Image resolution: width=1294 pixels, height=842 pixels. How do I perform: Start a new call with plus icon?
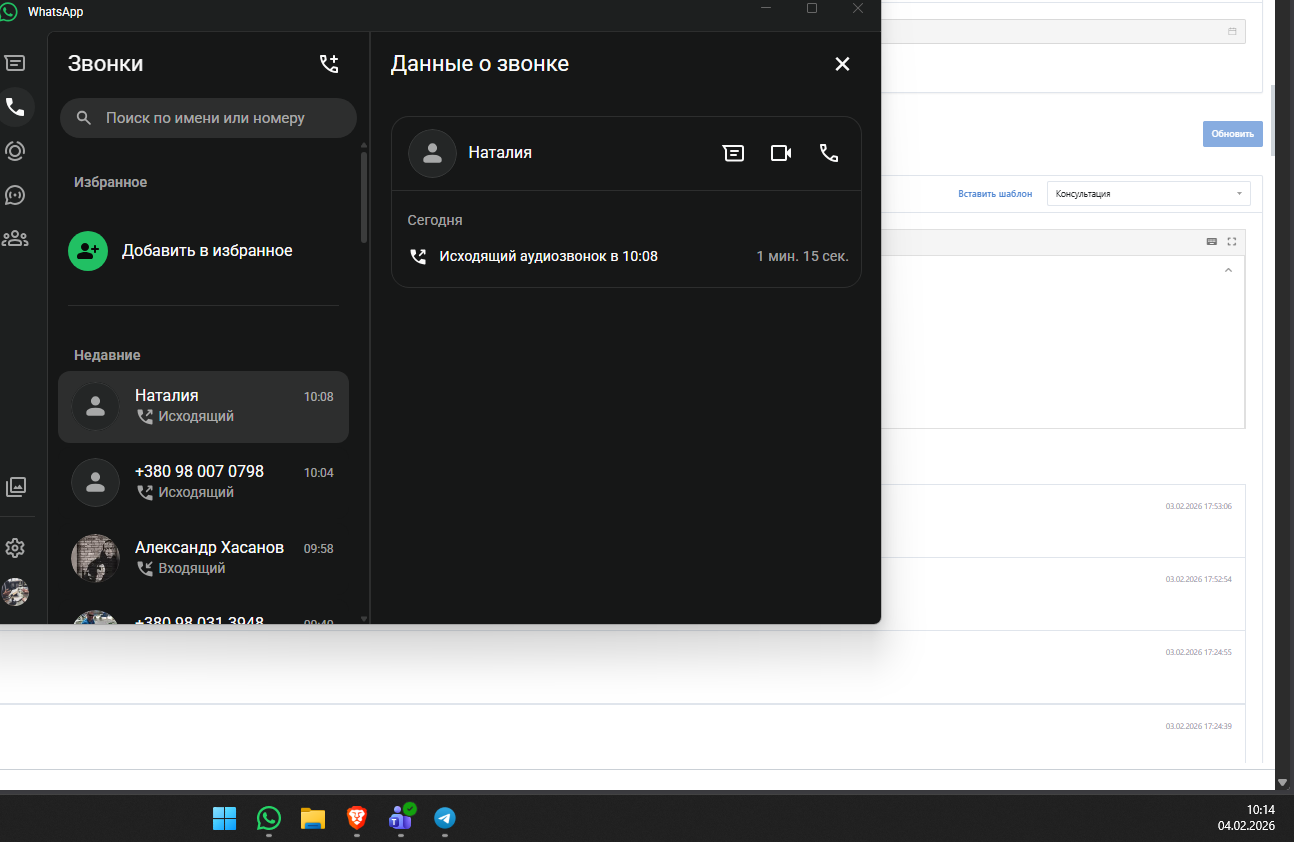pyautogui.click(x=329, y=64)
